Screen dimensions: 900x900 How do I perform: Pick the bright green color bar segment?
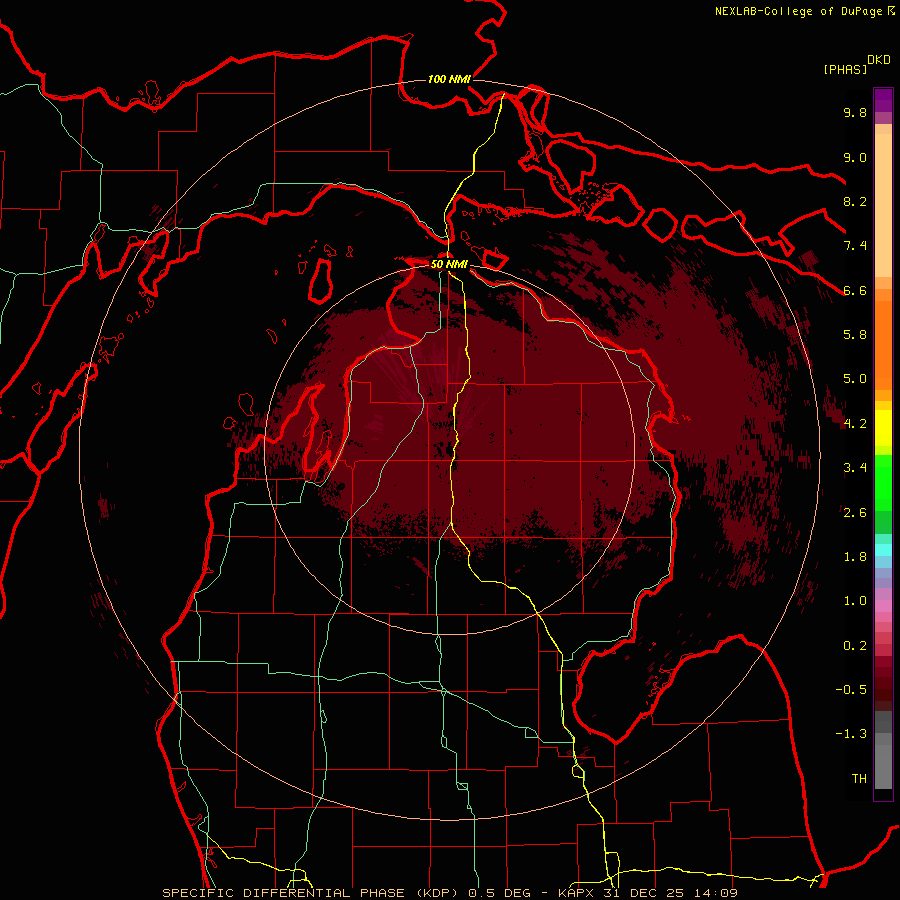pos(883,483)
